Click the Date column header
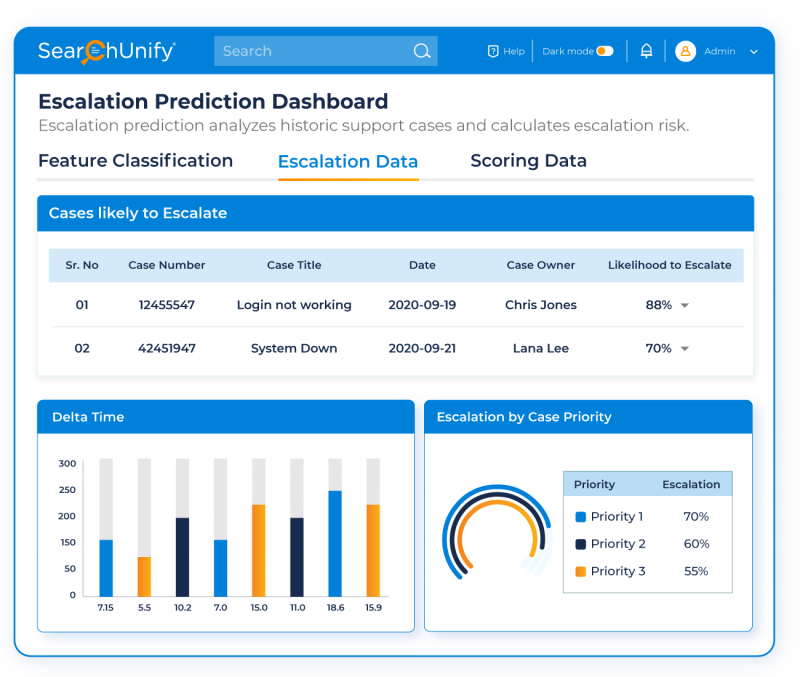The image size is (800, 677). (x=422, y=265)
